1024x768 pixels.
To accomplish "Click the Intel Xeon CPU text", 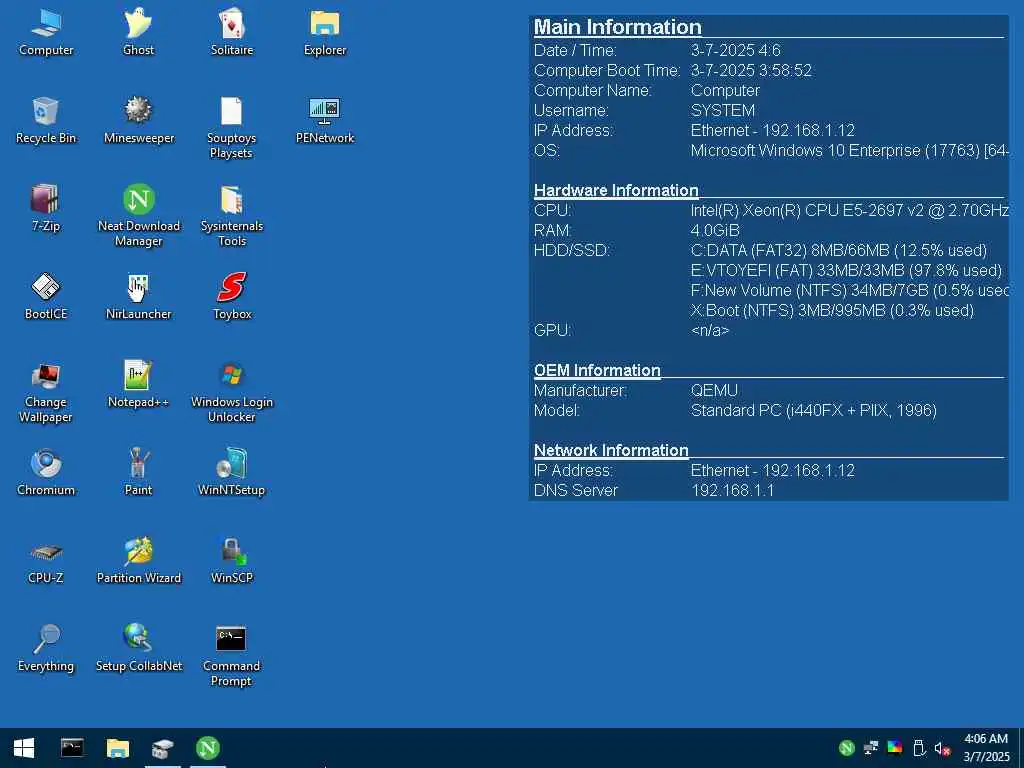I will (850, 210).
